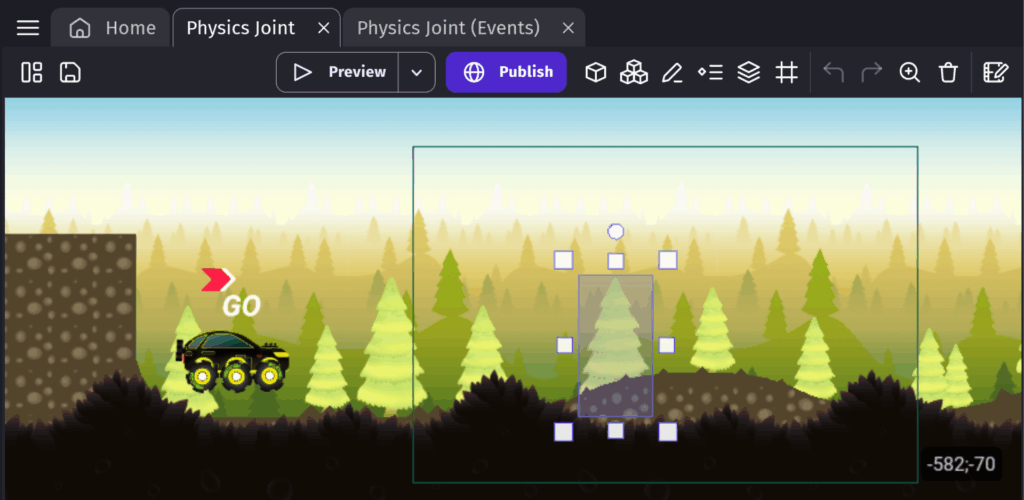Screen dimensions: 1024x500
Task: Open the properties pencil icon
Action: 672,72
